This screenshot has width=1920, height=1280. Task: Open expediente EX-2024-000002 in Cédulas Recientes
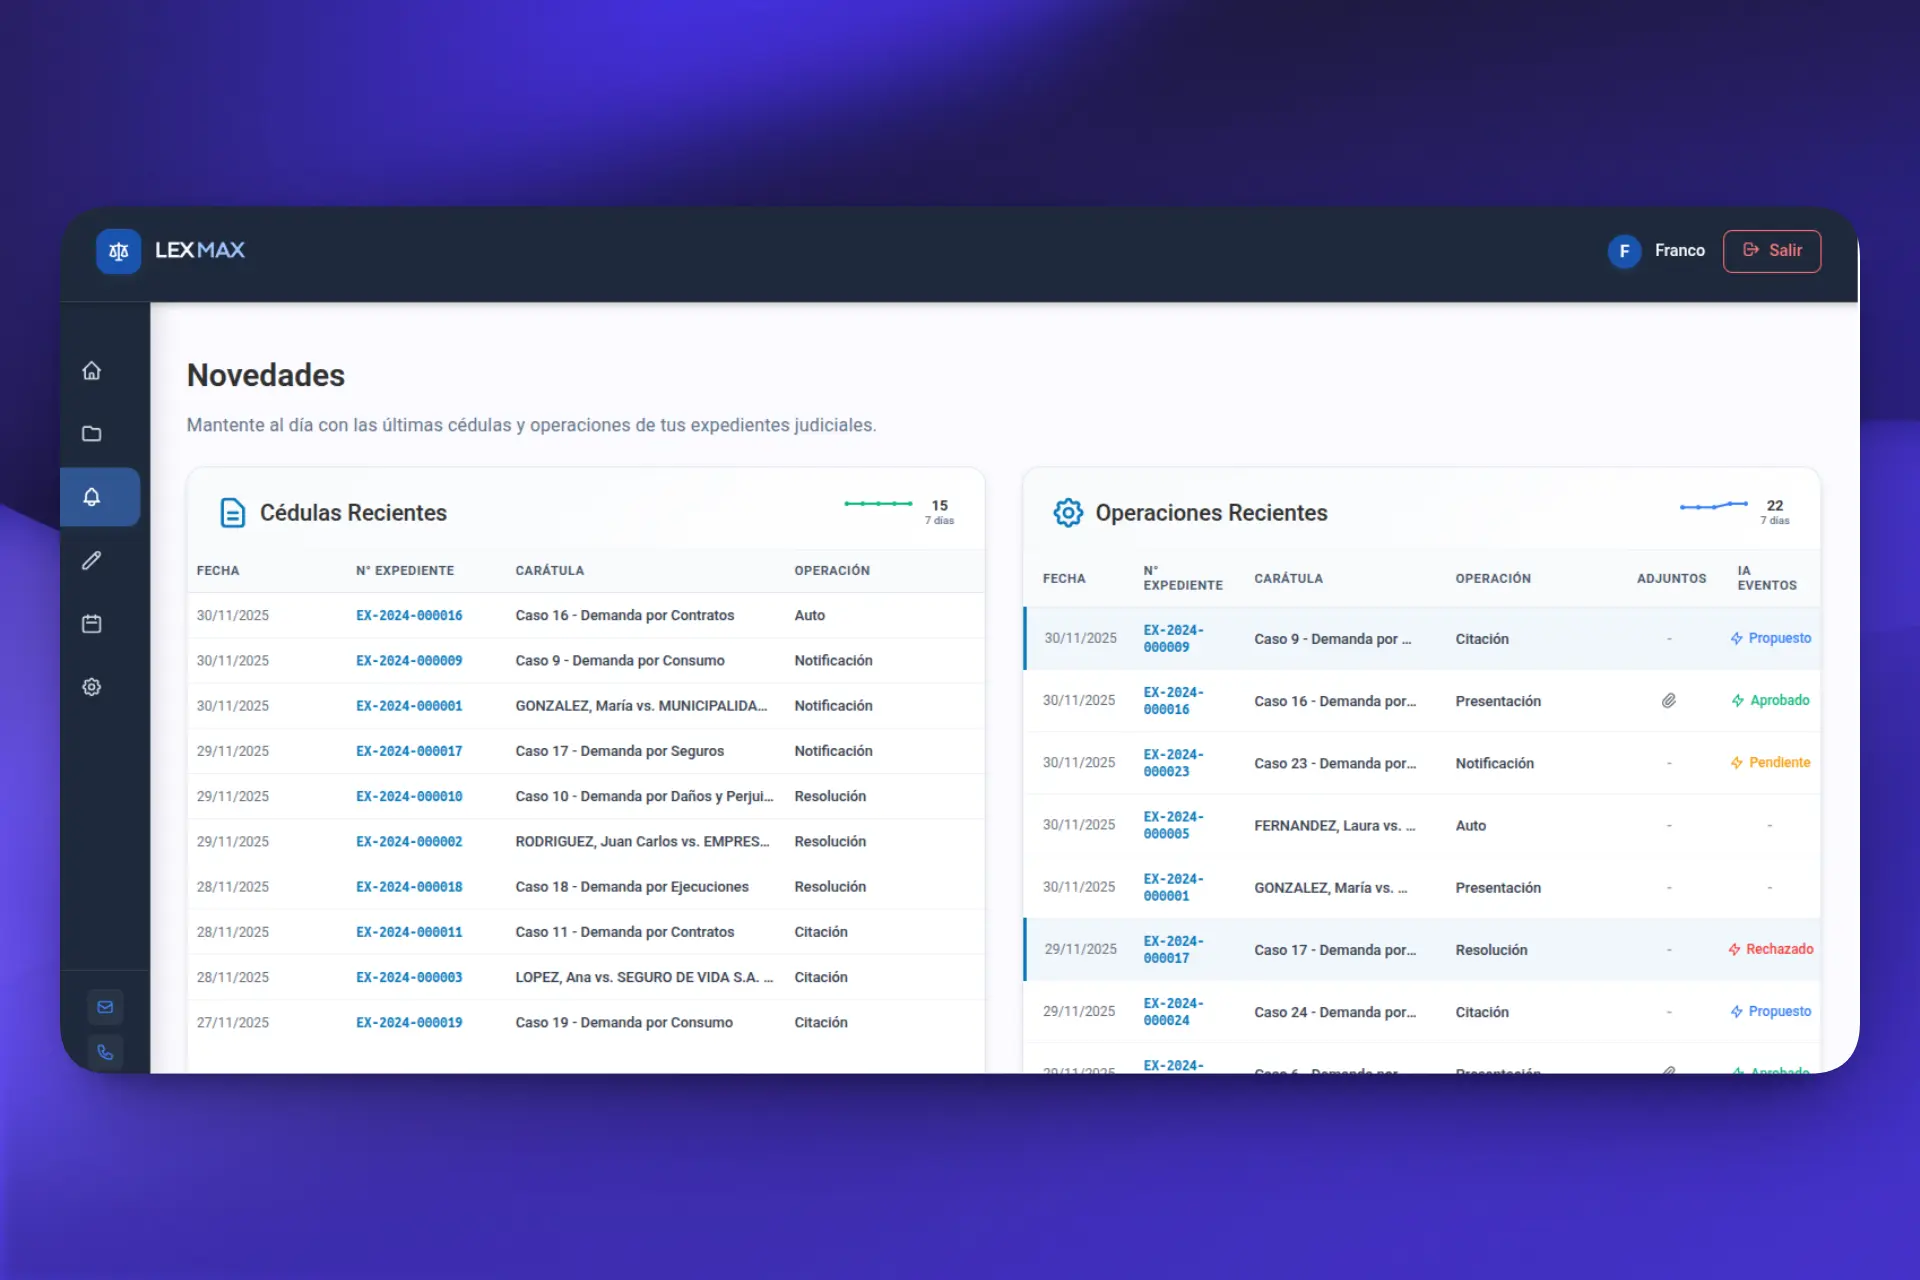409,842
